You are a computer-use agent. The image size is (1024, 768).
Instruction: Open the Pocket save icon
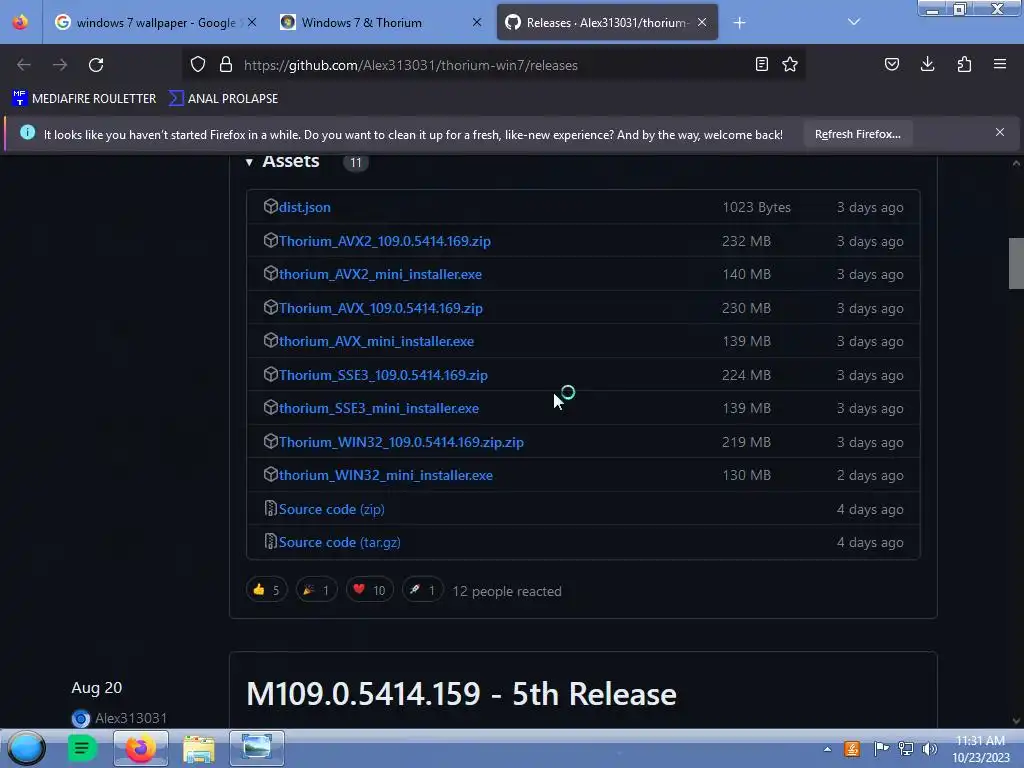point(892,65)
